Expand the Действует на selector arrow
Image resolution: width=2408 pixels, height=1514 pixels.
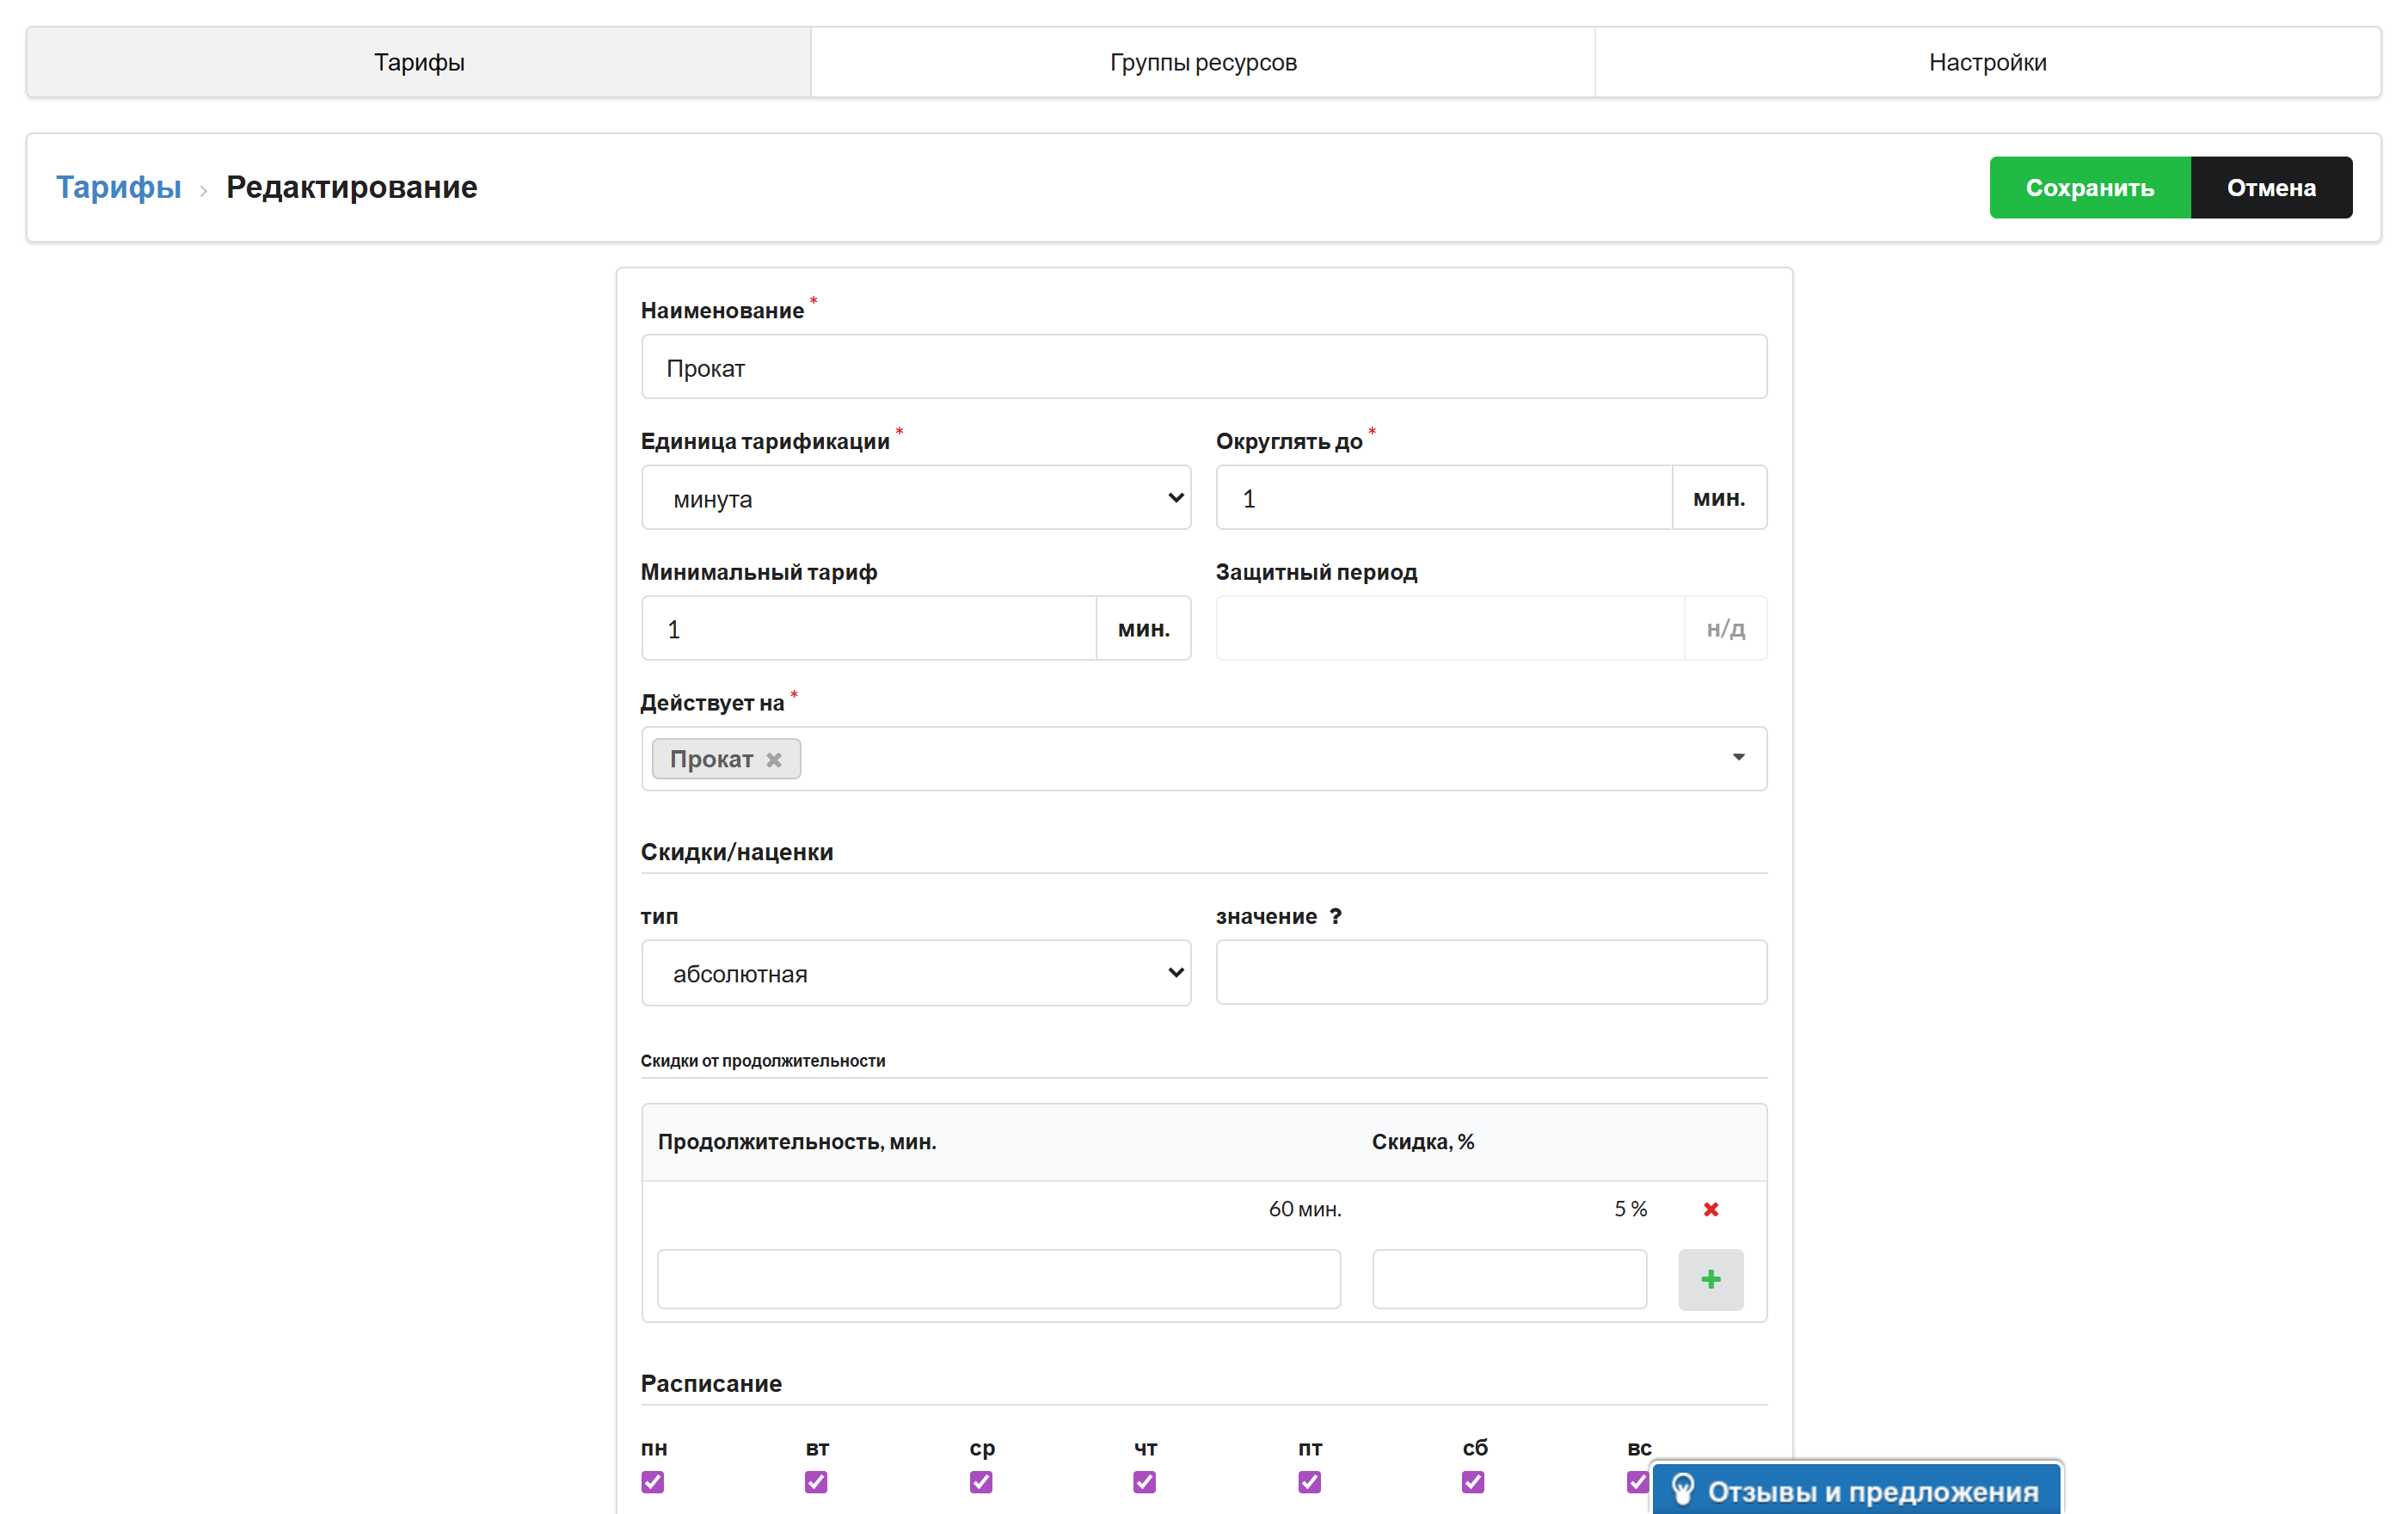click(1738, 758)
